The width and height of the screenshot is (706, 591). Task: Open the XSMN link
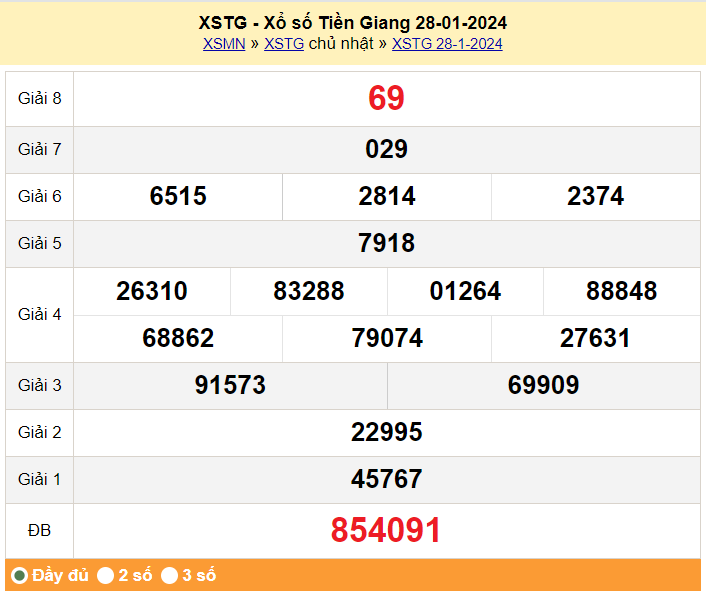click(224, 44)
